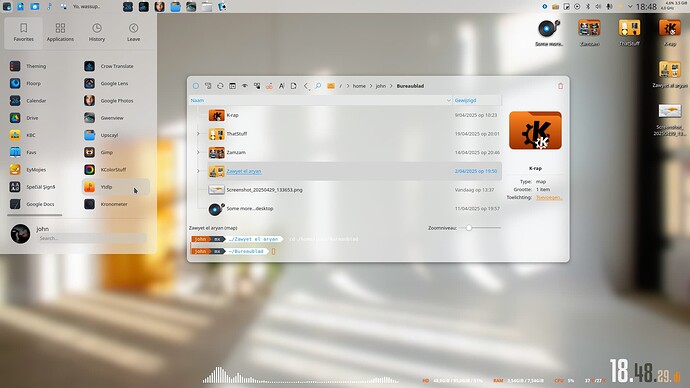
Task: Click the microphone tray icon
Action: pyautogui.click(x=609, y=7)
